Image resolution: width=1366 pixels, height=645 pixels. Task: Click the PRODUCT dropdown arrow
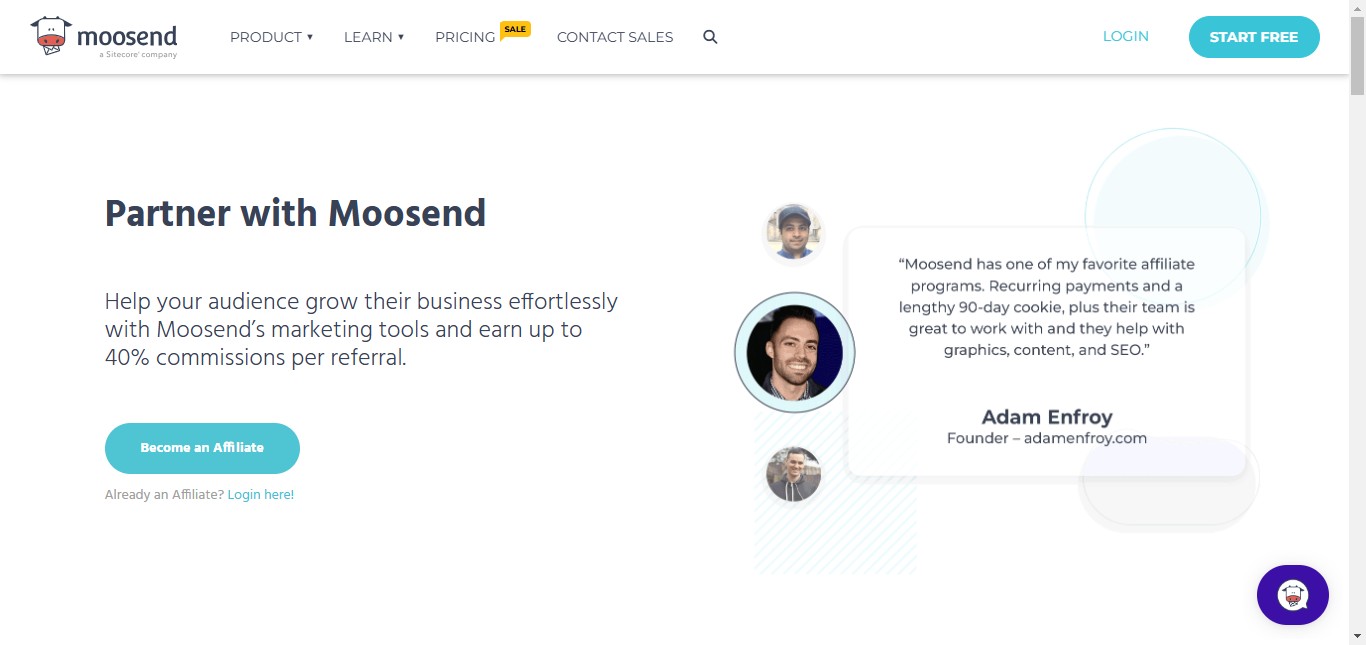point(310,37)
